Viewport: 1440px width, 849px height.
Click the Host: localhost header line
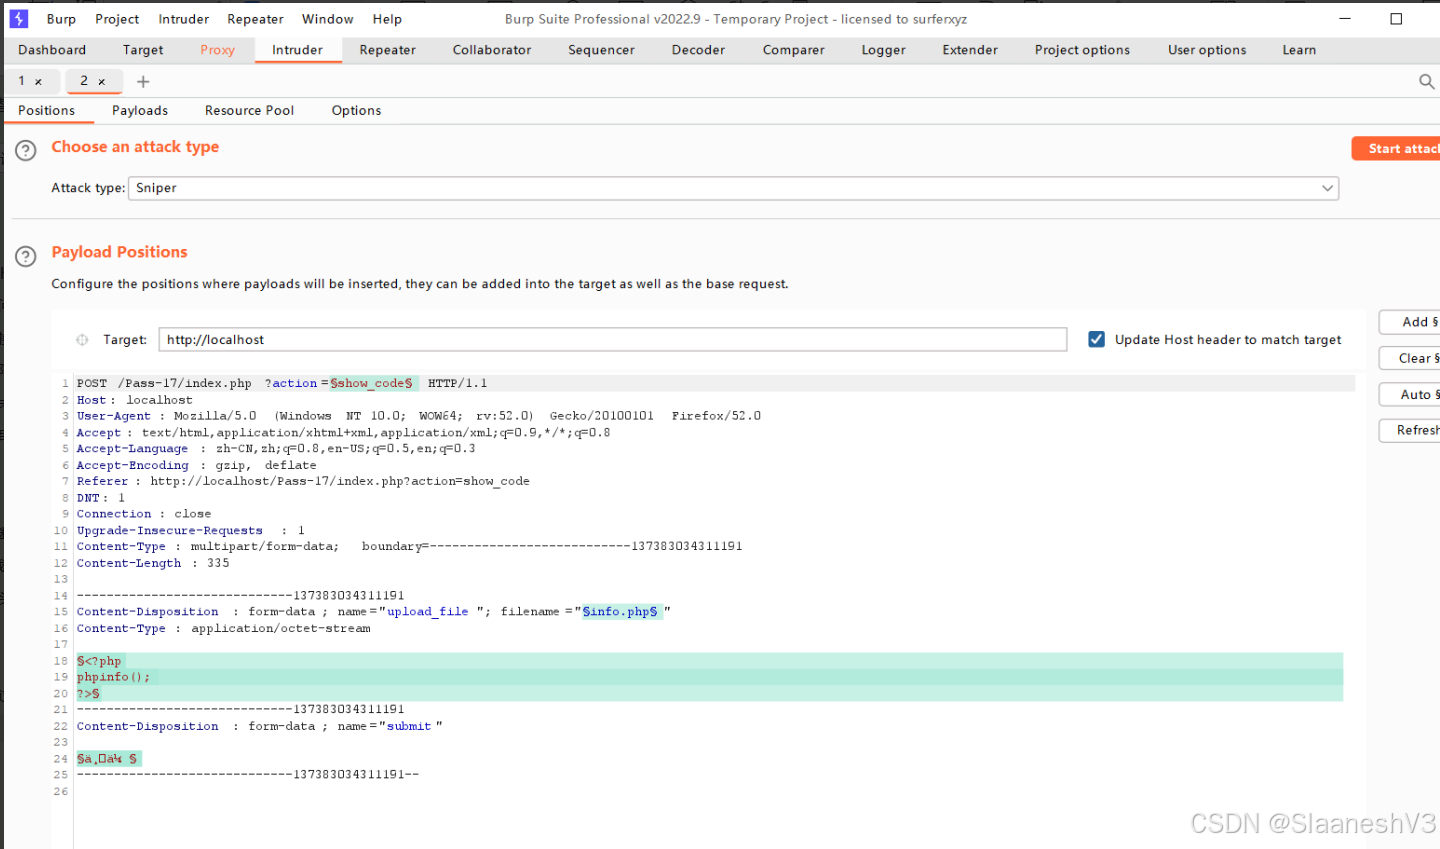click(x=135, y=400)
